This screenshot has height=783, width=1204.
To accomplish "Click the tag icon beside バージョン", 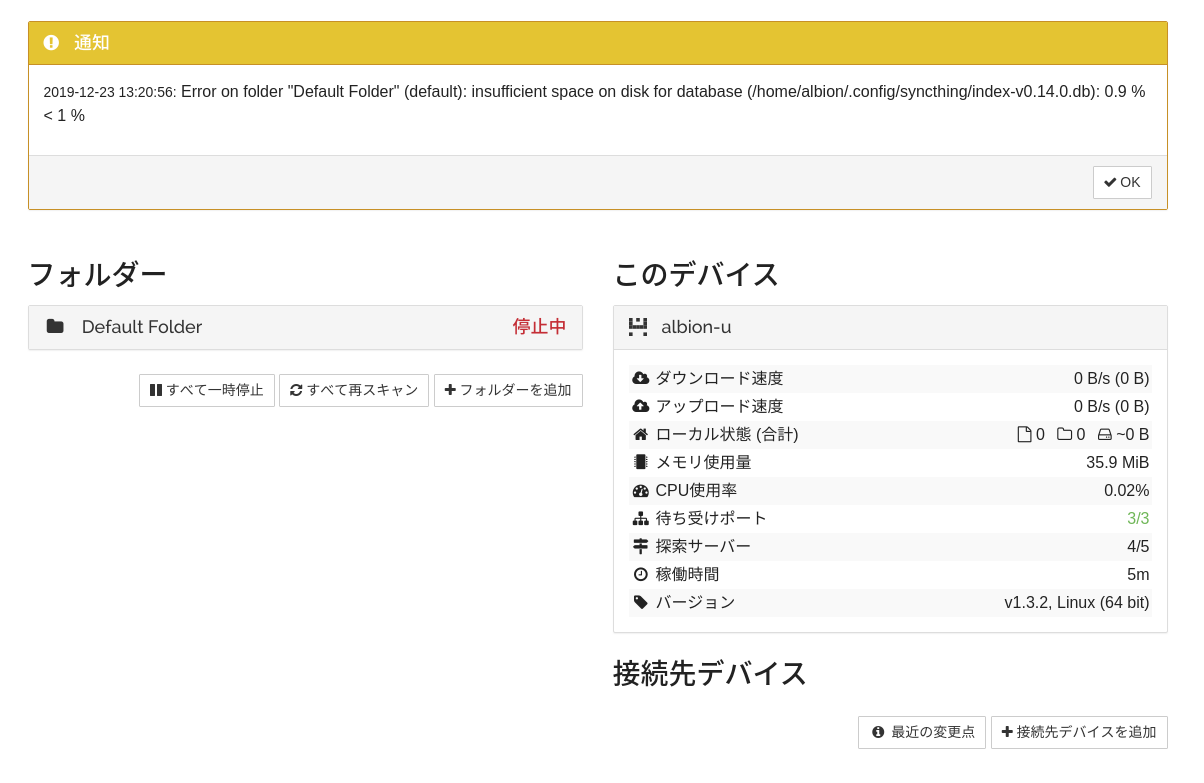I will 641,602.
